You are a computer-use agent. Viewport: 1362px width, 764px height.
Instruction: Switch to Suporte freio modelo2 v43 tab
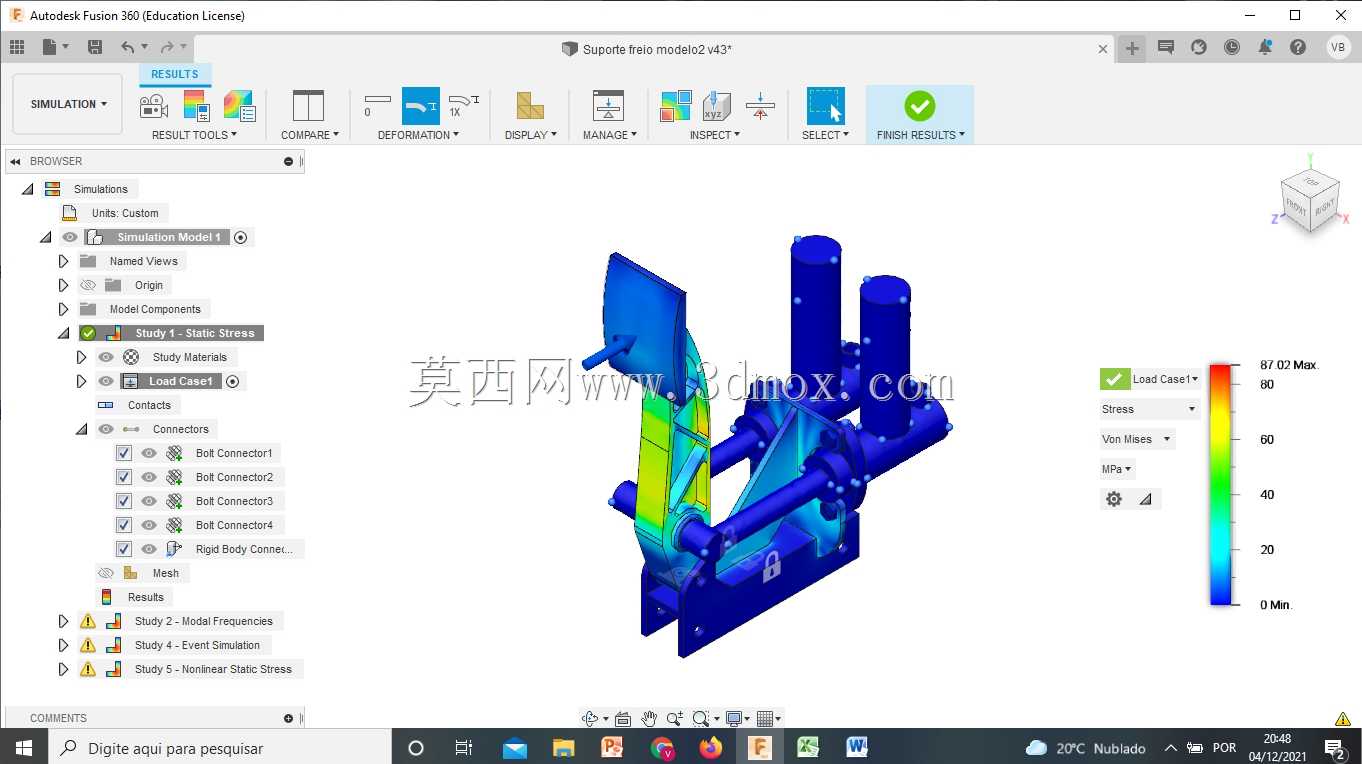657,49
